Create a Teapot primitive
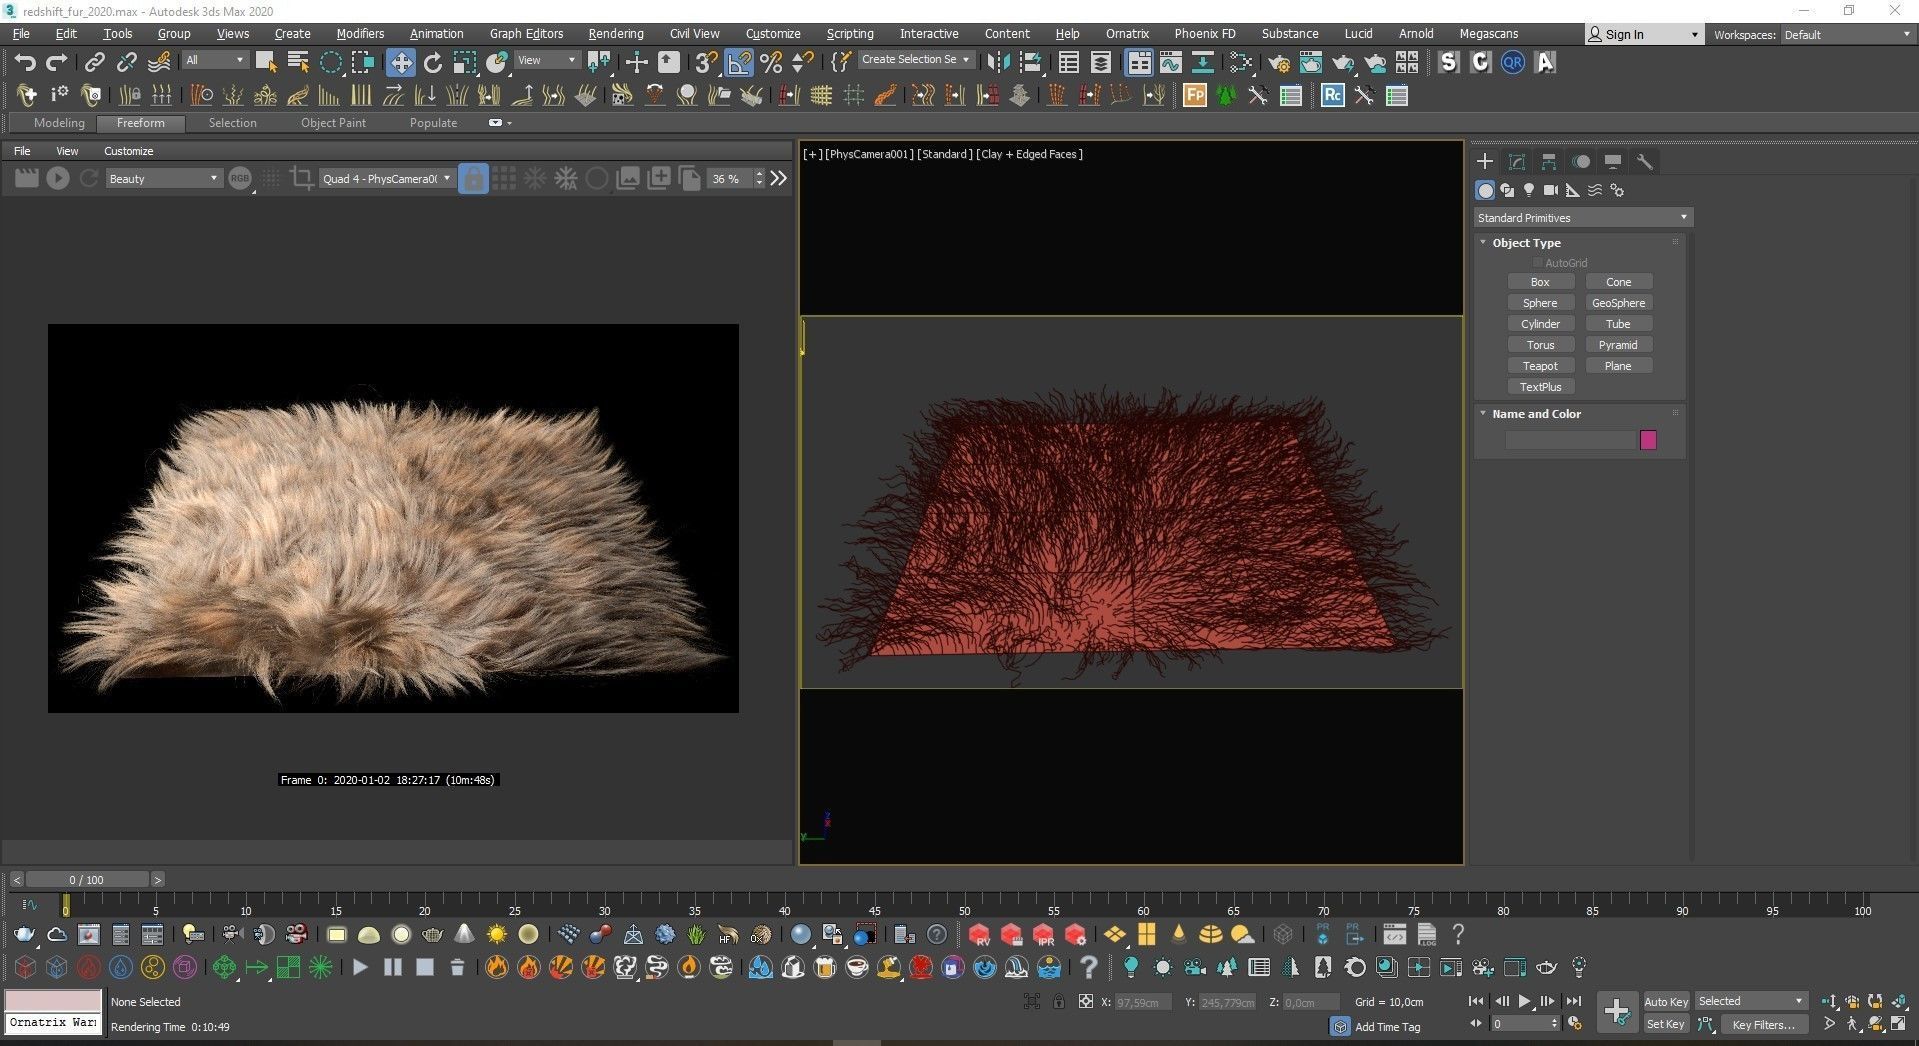The image size is (1919, 1046). click(x=1540, y=366)
